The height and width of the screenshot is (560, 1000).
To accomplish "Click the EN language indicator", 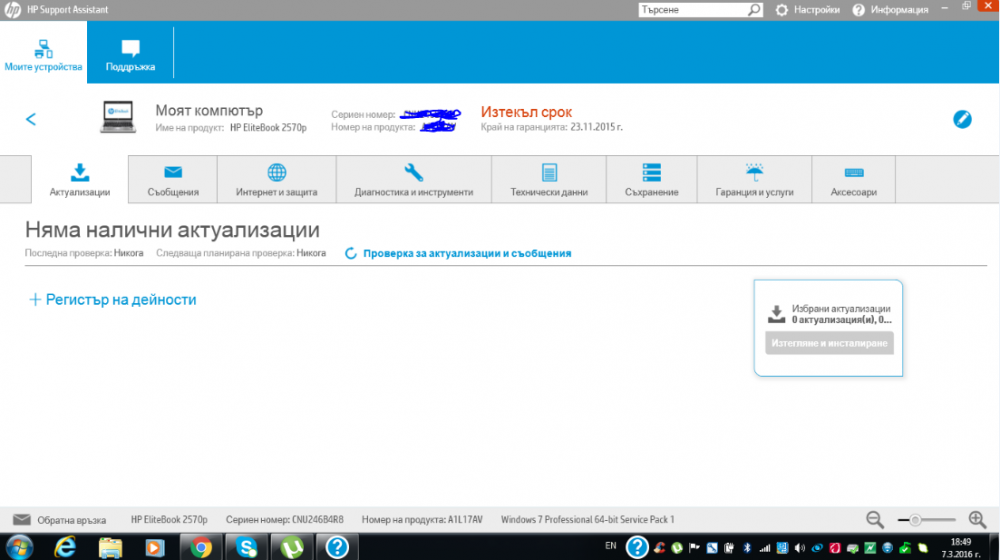I will (610, 546).
